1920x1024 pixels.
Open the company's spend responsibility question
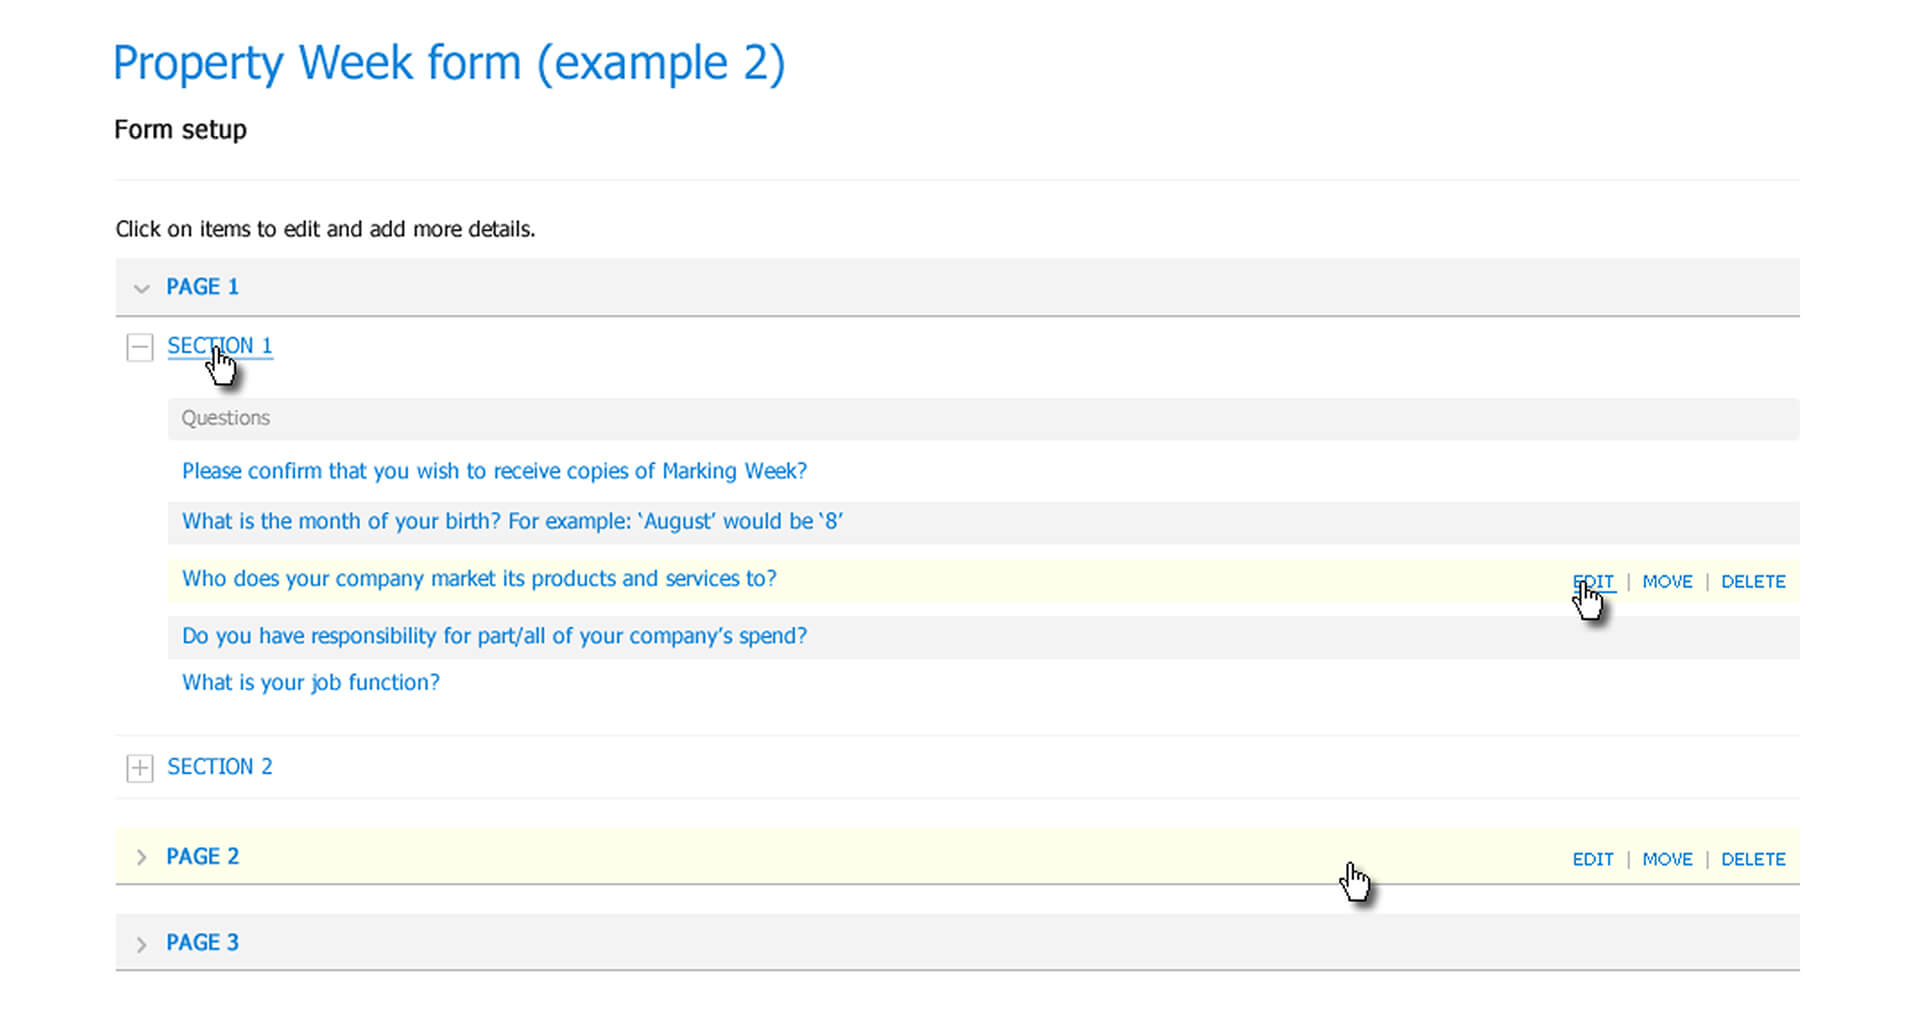[x=494, y=636]
